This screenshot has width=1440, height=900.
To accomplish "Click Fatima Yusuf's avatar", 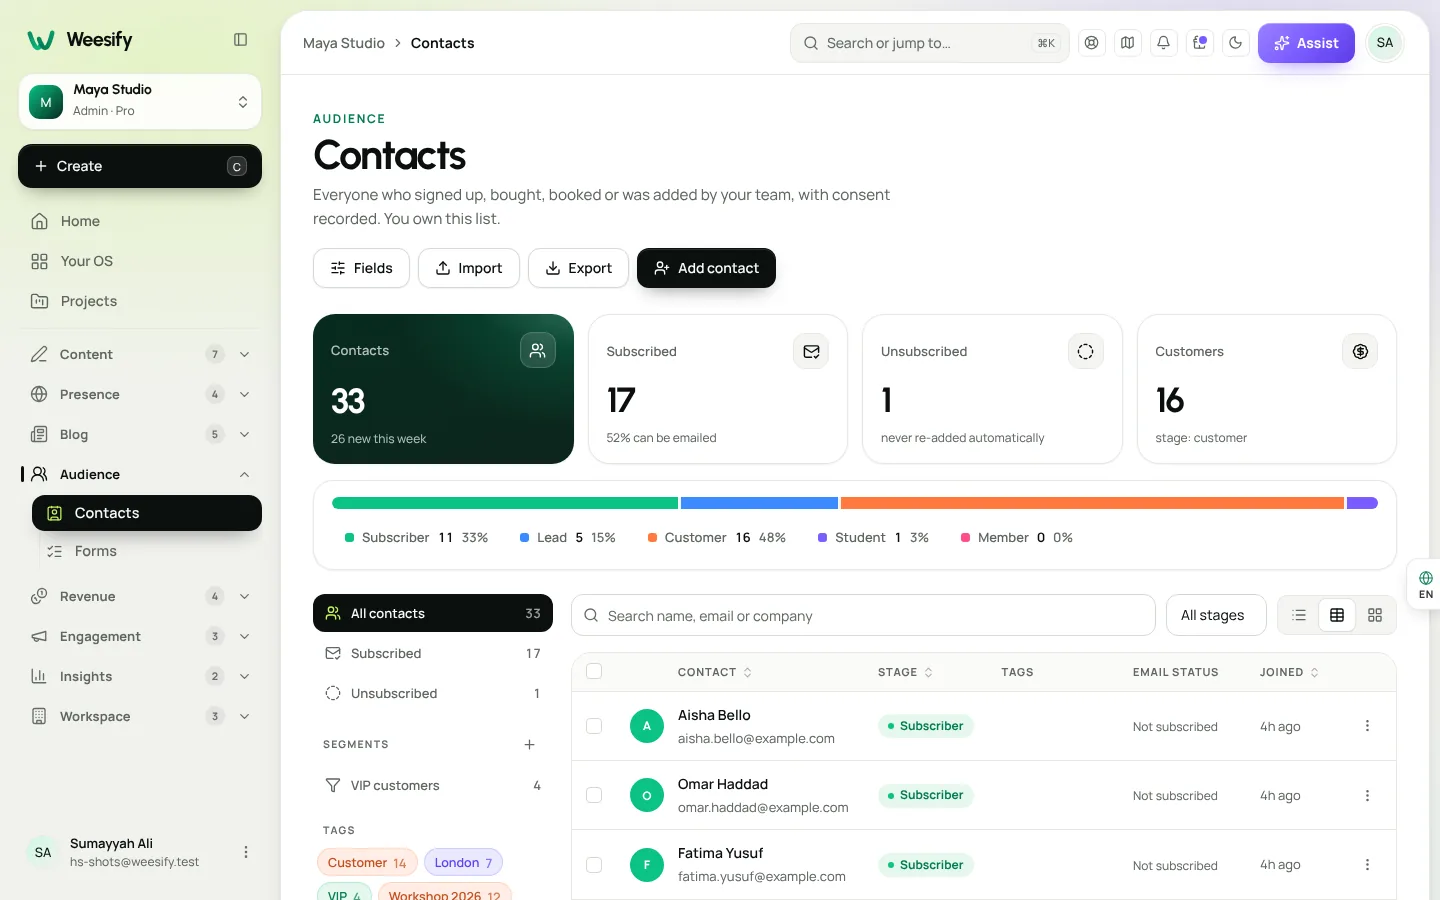I will click(647, 865).
